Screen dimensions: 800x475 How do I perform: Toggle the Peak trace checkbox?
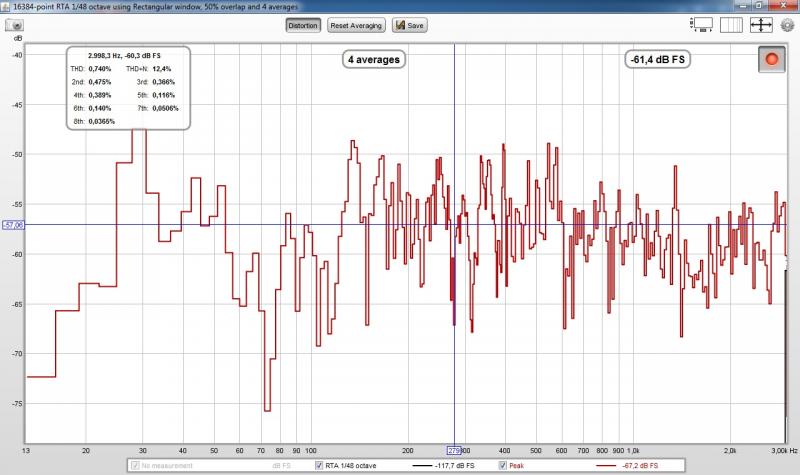point(503,465)
